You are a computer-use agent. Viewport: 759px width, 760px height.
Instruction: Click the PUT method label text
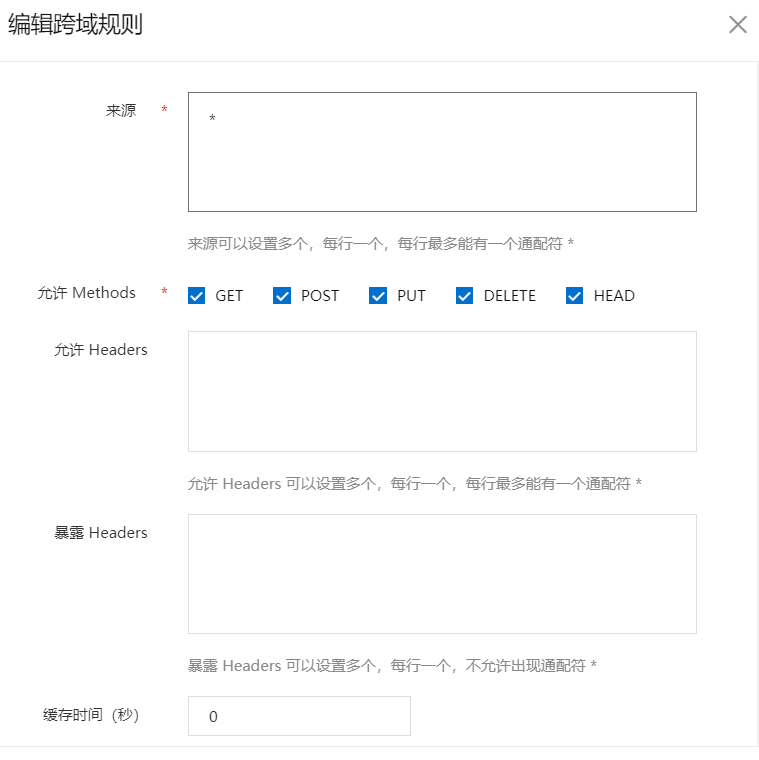click(411, 296)
